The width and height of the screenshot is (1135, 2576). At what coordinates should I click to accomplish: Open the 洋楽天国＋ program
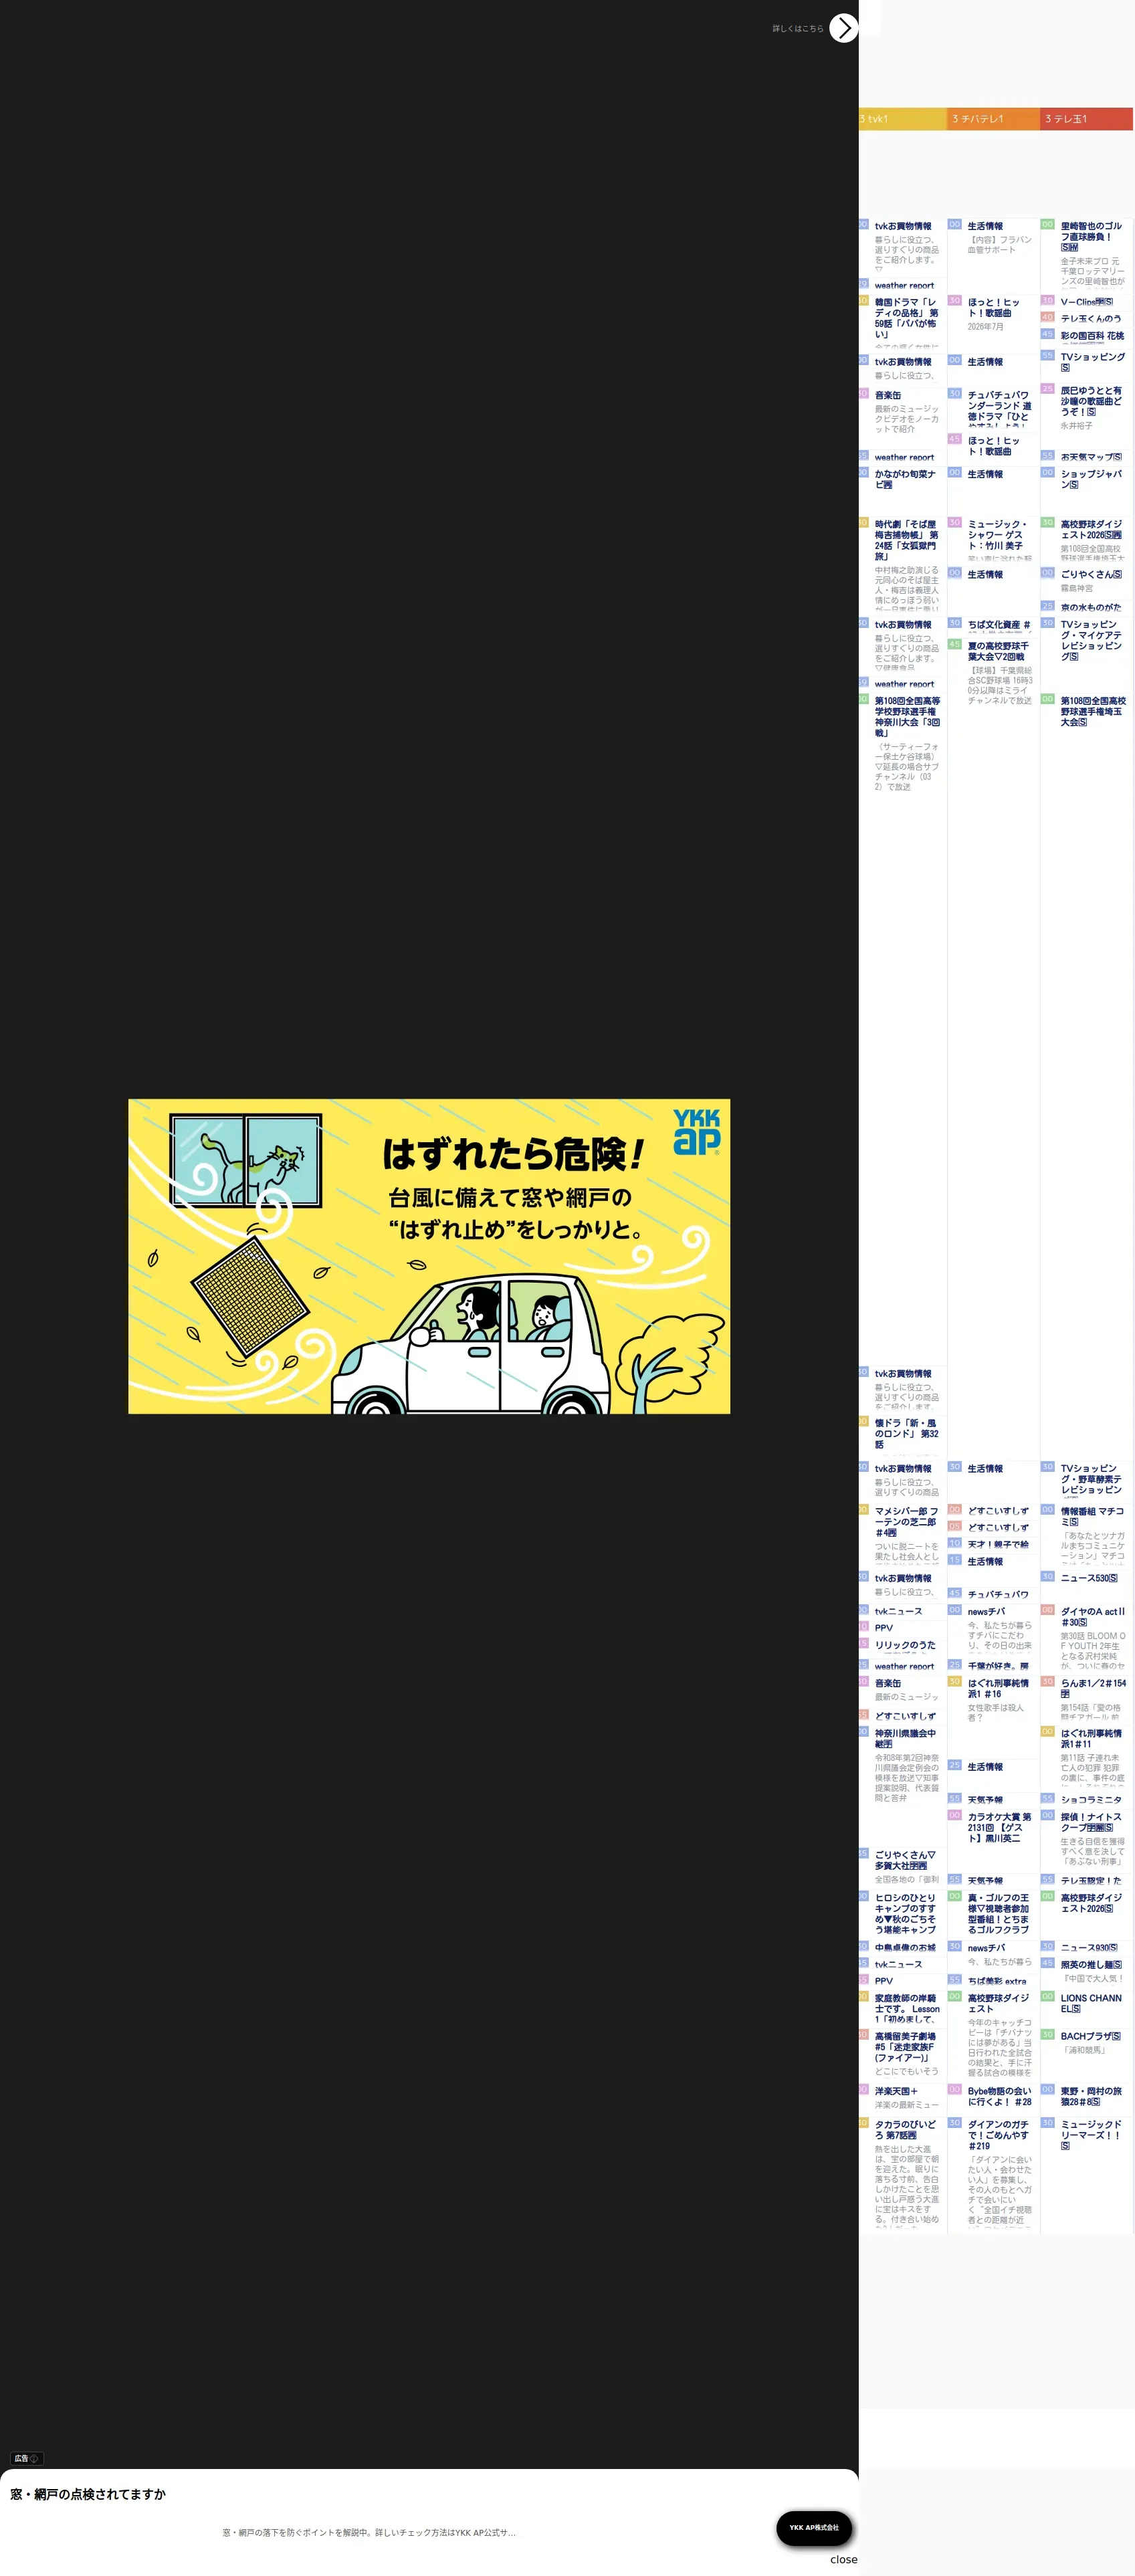tap(896, 2090)
